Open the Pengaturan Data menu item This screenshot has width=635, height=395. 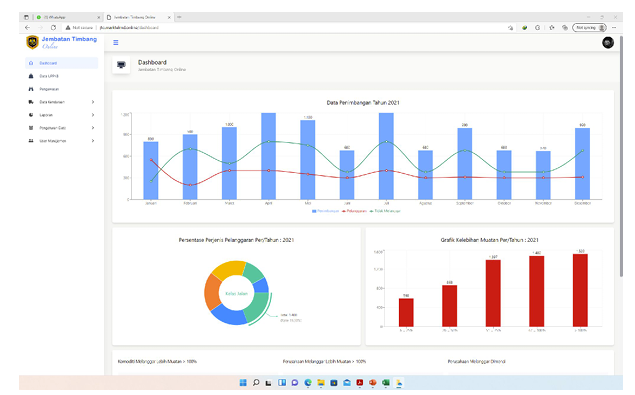click(62, 128)
